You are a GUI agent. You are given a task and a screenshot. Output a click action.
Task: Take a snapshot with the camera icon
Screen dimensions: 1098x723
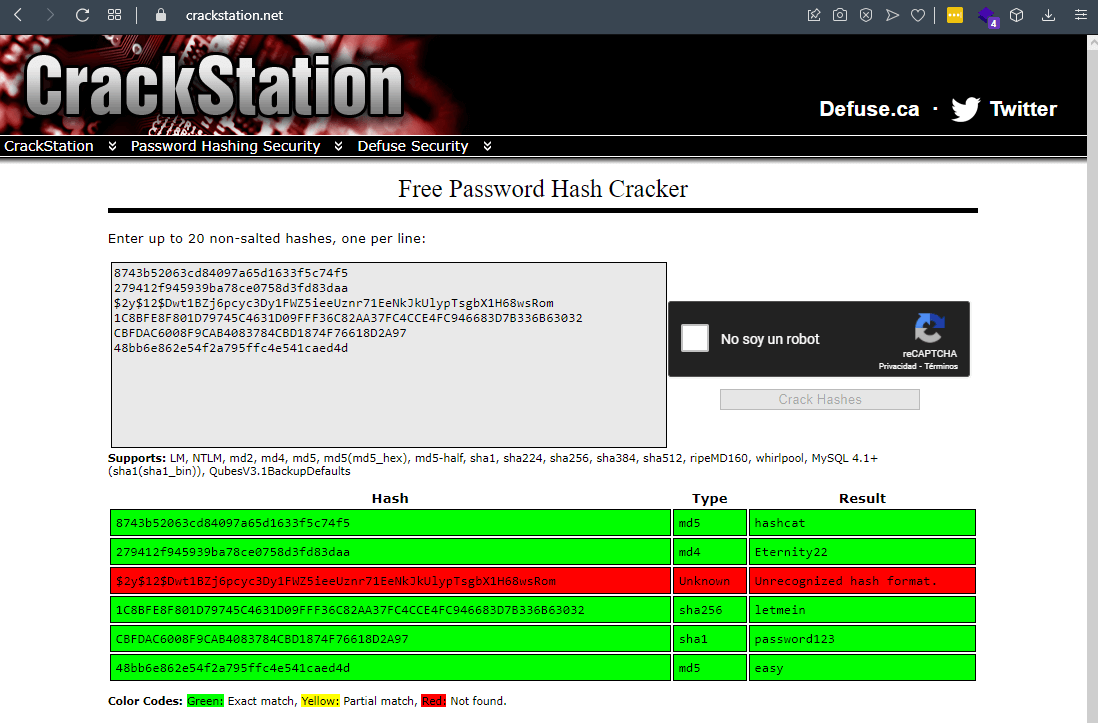click(840, 15)
